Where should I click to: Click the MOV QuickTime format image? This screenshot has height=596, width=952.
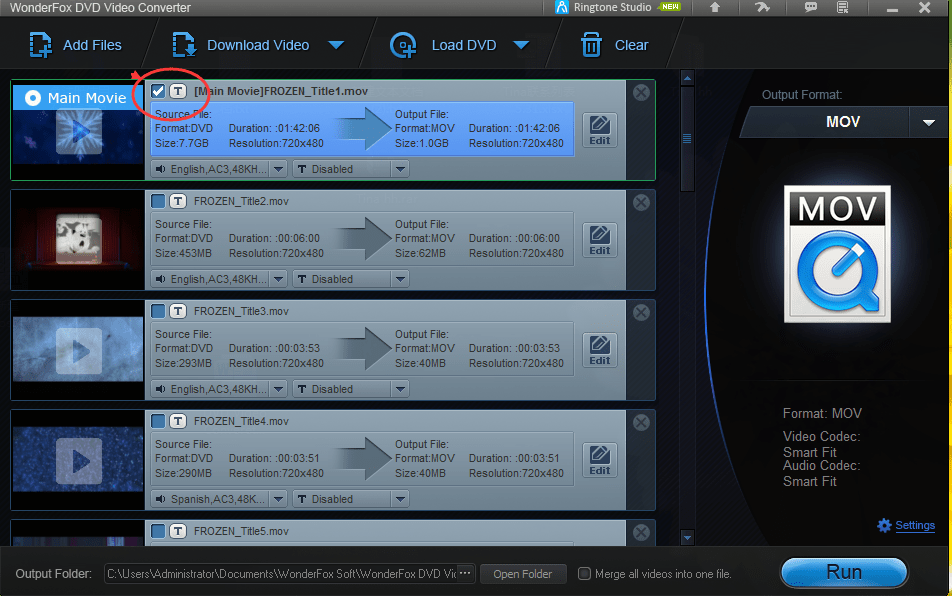click(837, 254)
